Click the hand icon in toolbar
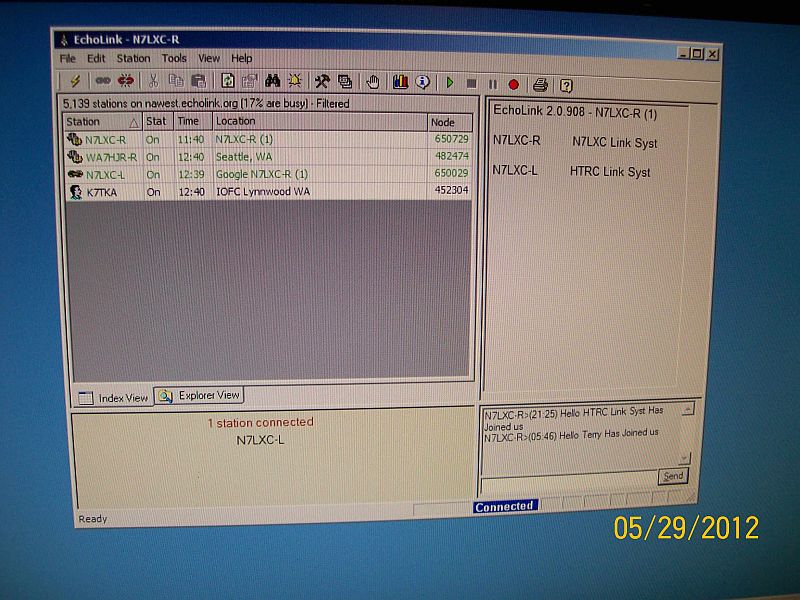Screen dimensions: 800x600 pos(372,82)
